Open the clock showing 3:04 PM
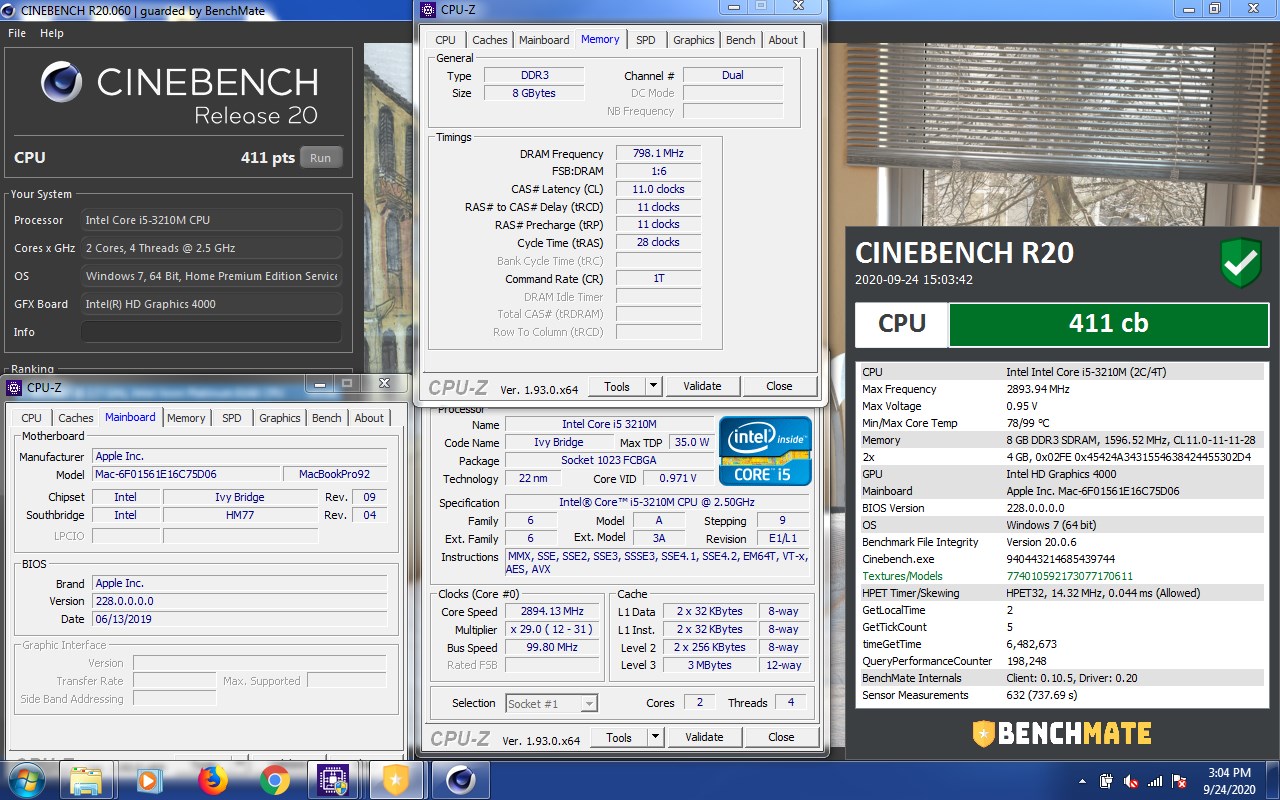 pos(1228,780)
